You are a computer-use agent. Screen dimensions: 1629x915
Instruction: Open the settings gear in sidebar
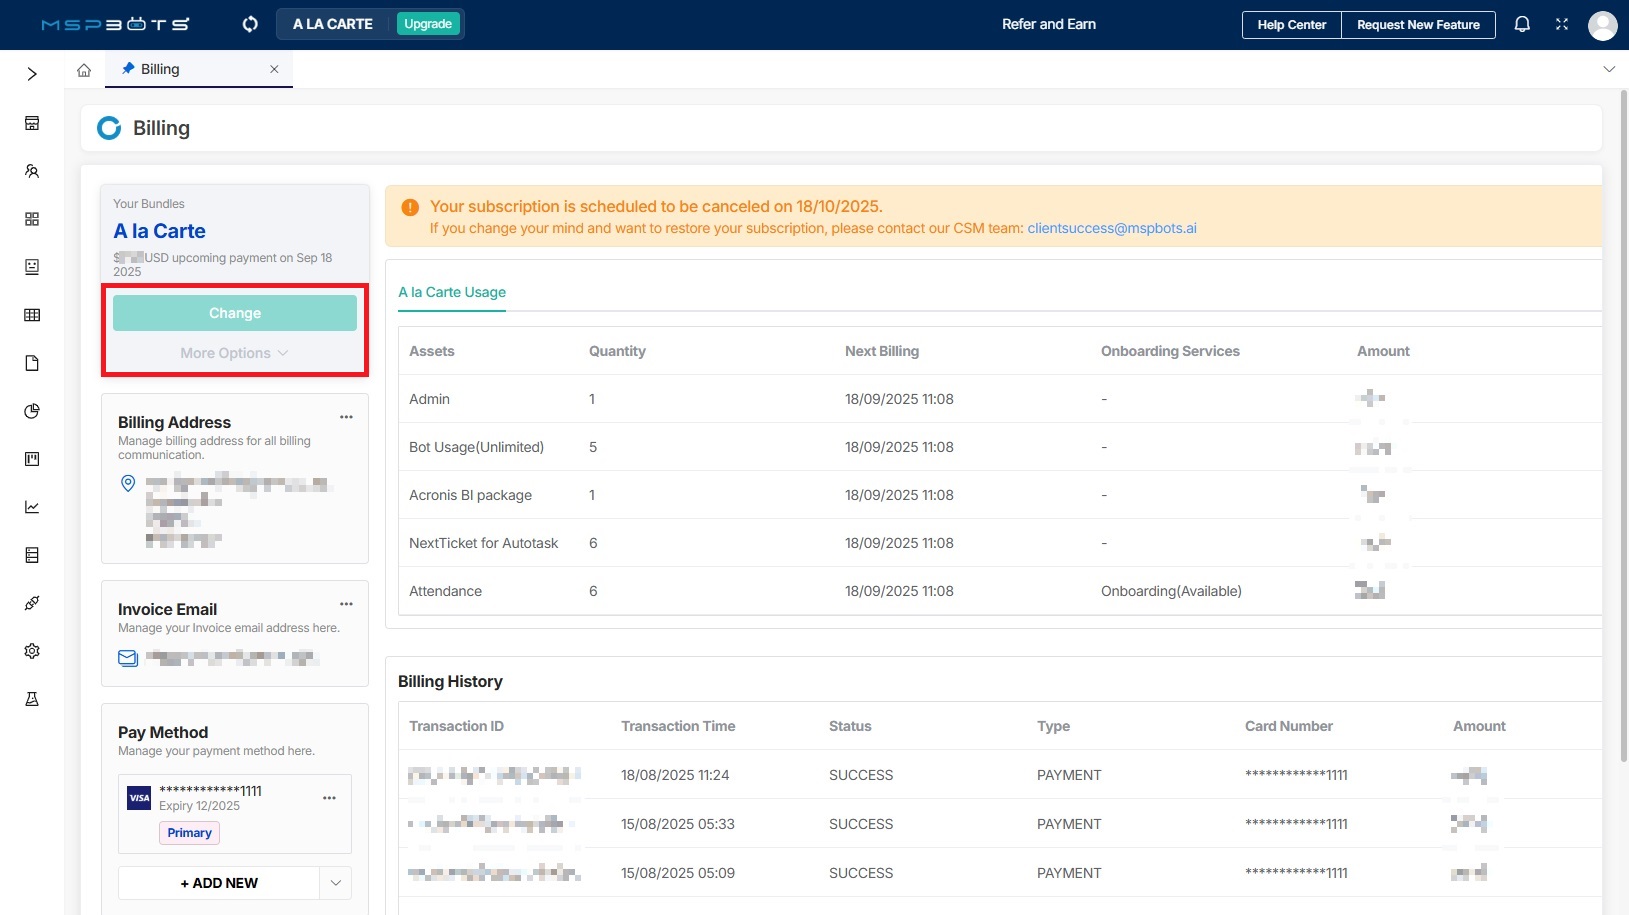[32, 651]
